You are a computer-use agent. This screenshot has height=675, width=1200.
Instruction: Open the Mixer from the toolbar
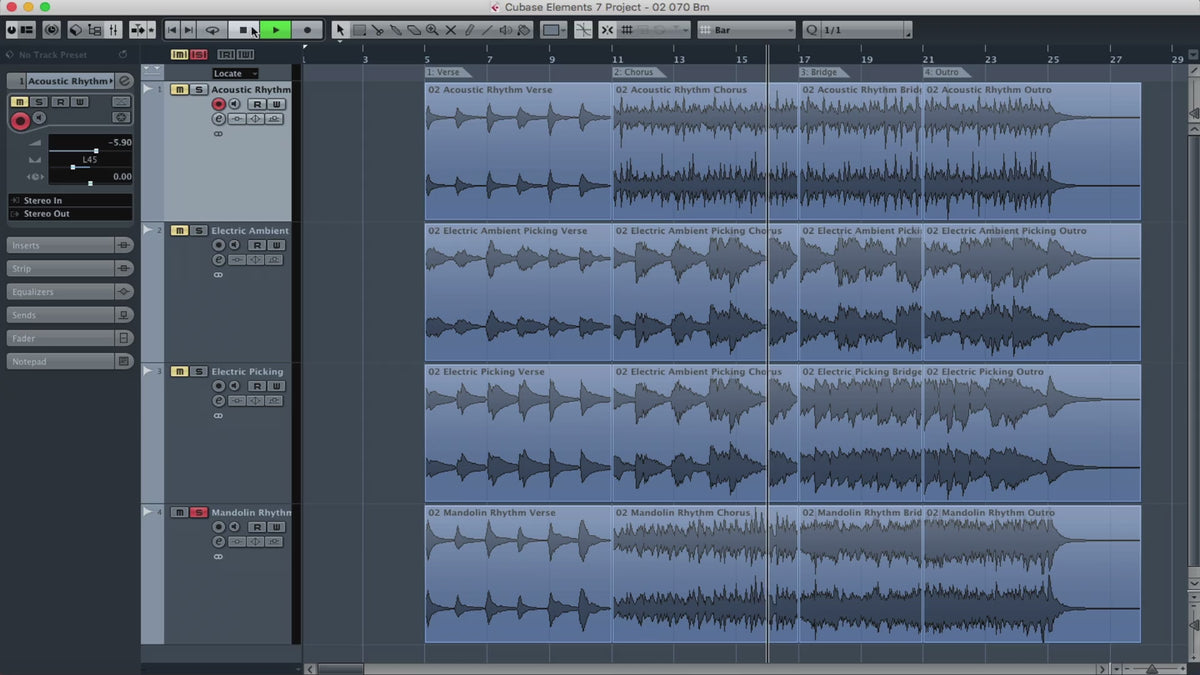114,30
